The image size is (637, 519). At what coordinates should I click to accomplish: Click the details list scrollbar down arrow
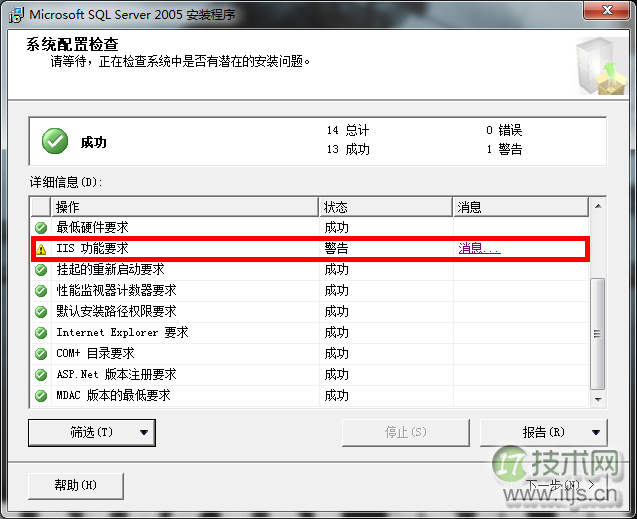(598, 400)
